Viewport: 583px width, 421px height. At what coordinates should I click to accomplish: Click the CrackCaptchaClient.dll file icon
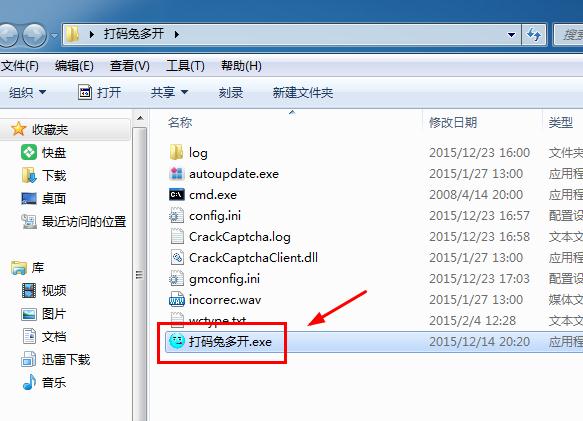point(177,257)
